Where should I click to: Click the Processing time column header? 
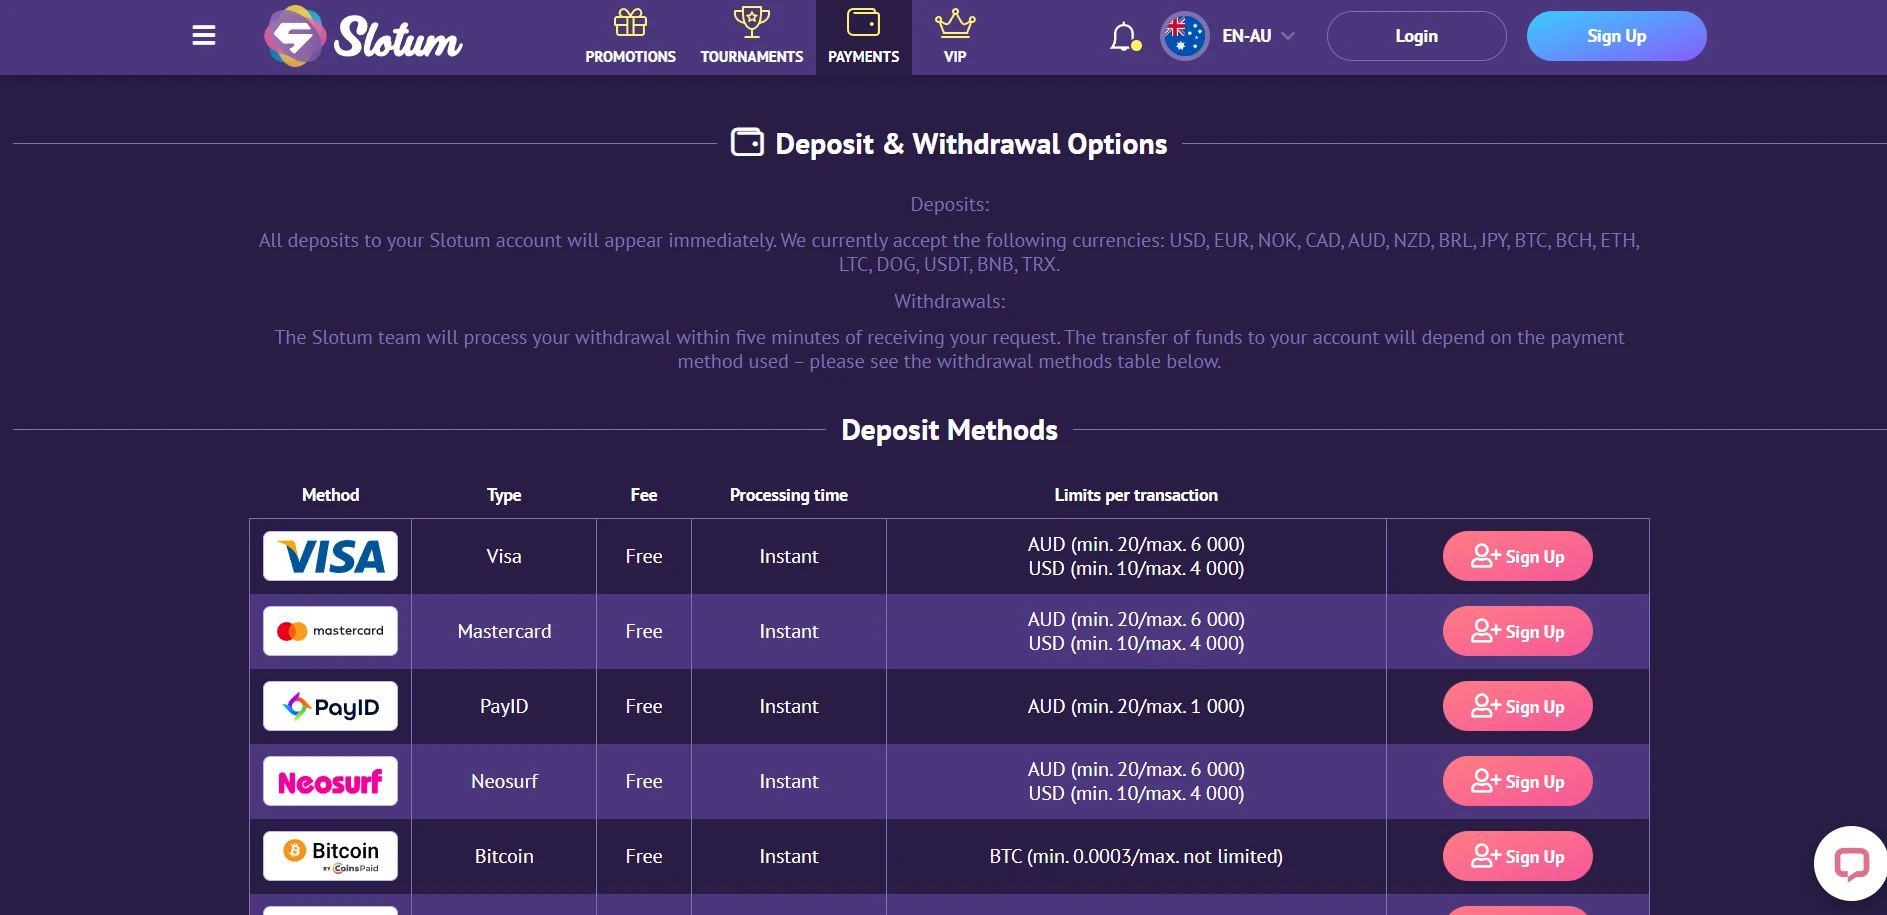click(x=789, y=495)
